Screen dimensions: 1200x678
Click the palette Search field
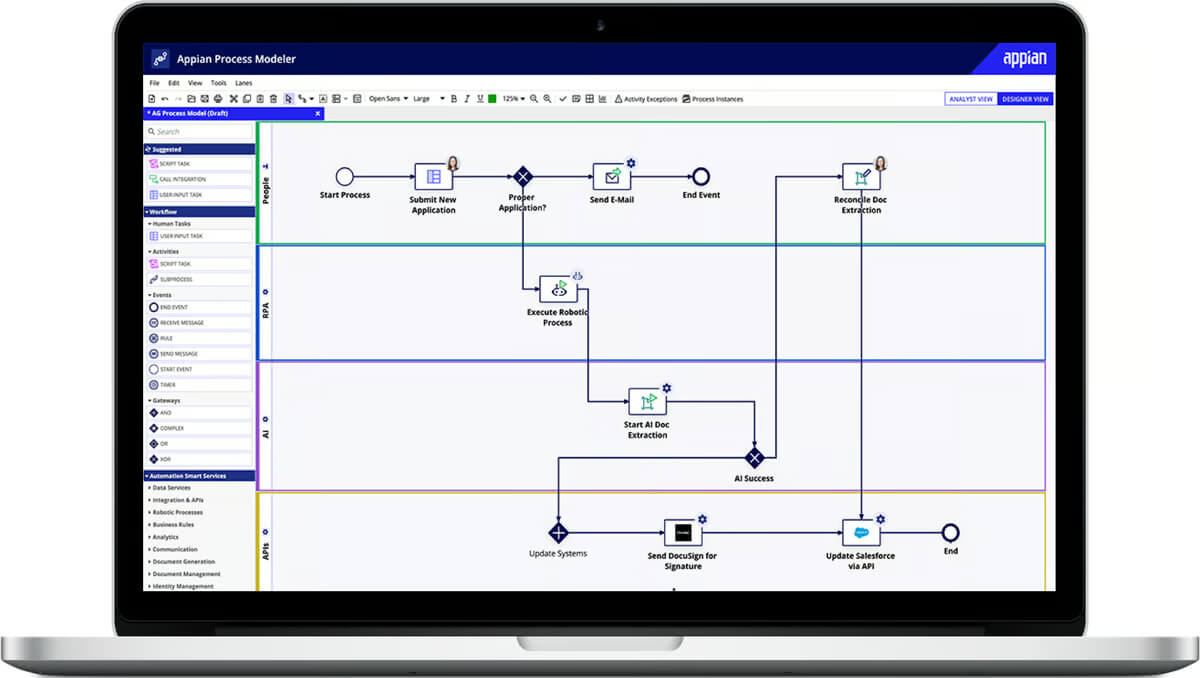(199, 131)
